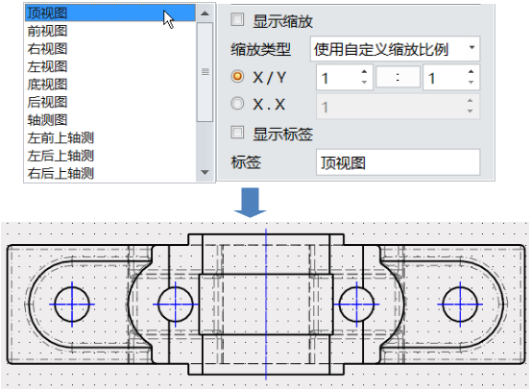Select 底视图 in the view list
The height and width of the screenshot is (389, 530).
(110, 84)
